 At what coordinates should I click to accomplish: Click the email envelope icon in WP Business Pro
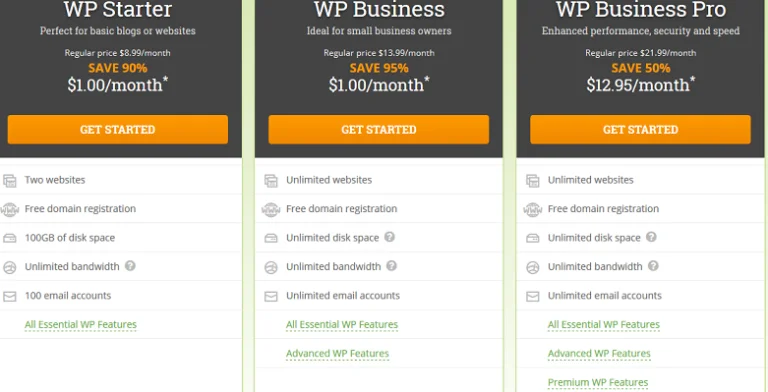tap(532, 296)
